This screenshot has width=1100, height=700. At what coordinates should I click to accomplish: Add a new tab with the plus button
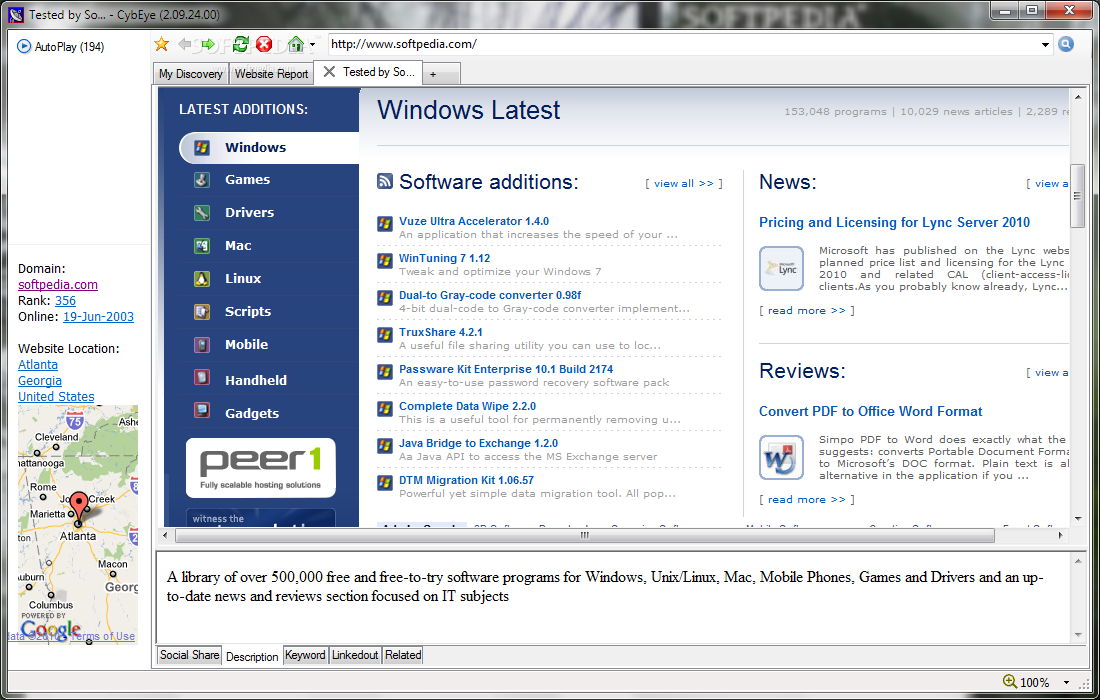(x=433, y=74)
